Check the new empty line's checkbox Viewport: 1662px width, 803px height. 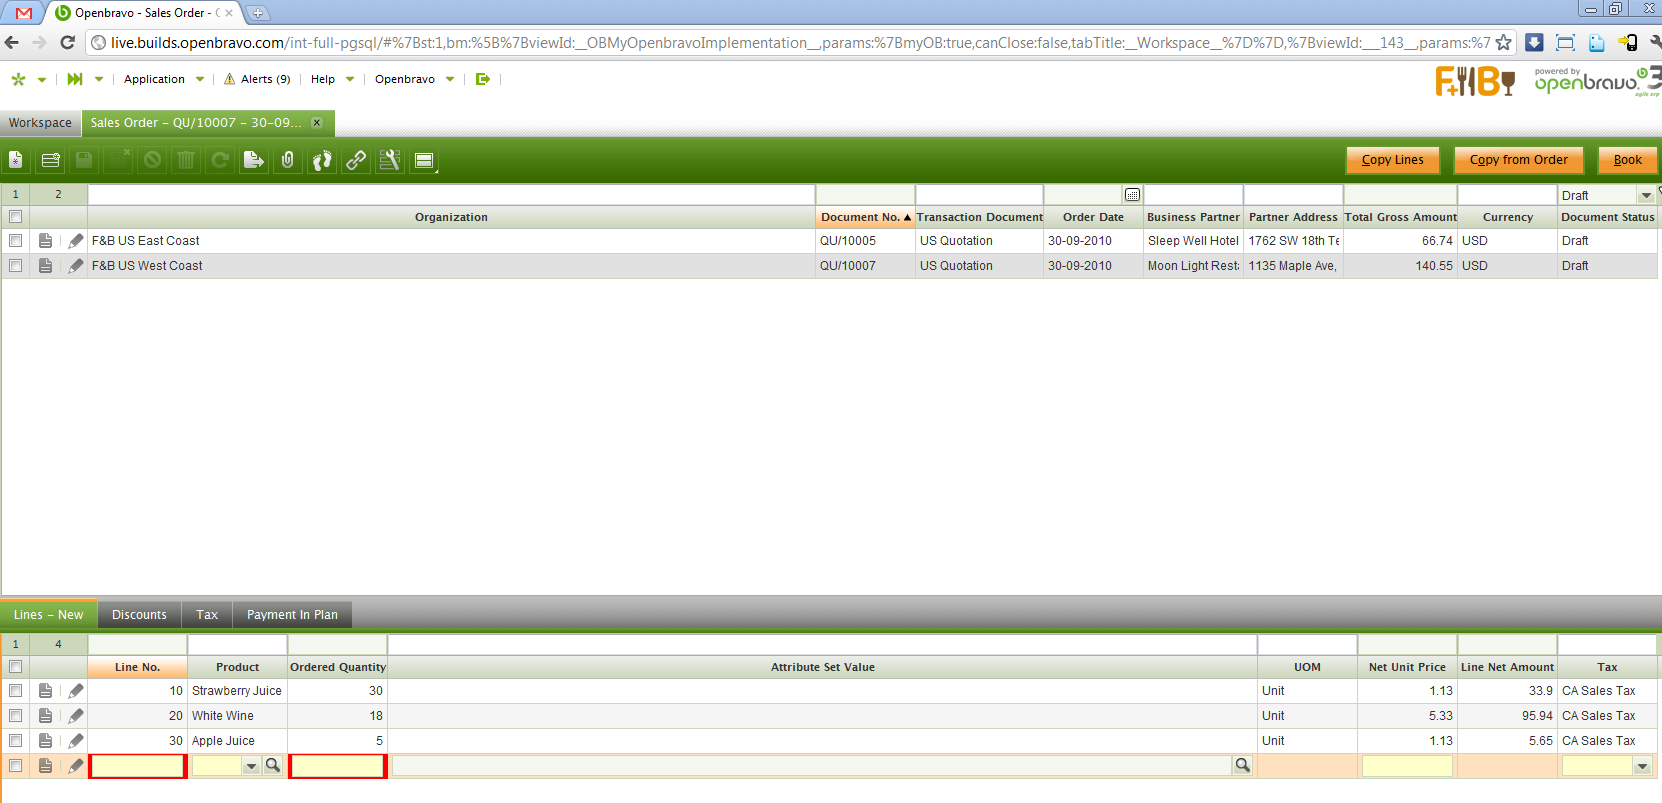point(15,766)
